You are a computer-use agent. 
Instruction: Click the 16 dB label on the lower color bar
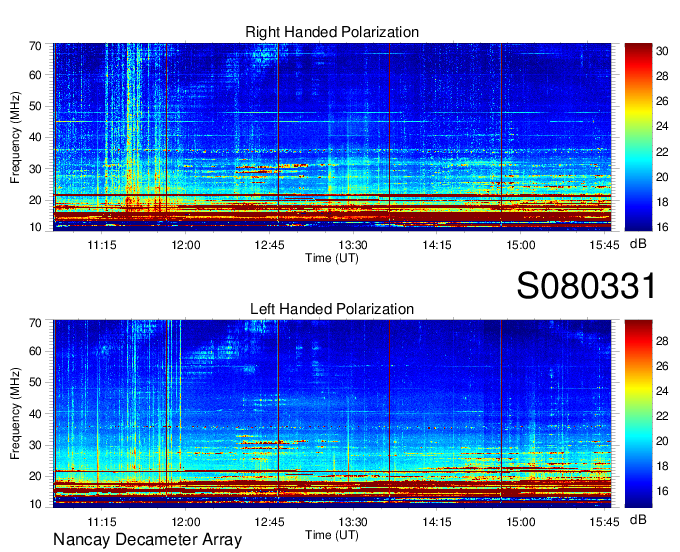662,491
